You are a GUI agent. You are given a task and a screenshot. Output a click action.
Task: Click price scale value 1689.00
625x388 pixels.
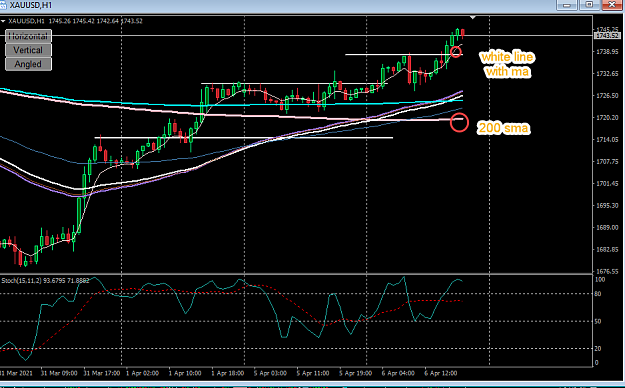pyautogui.click(x=606, y=227)
